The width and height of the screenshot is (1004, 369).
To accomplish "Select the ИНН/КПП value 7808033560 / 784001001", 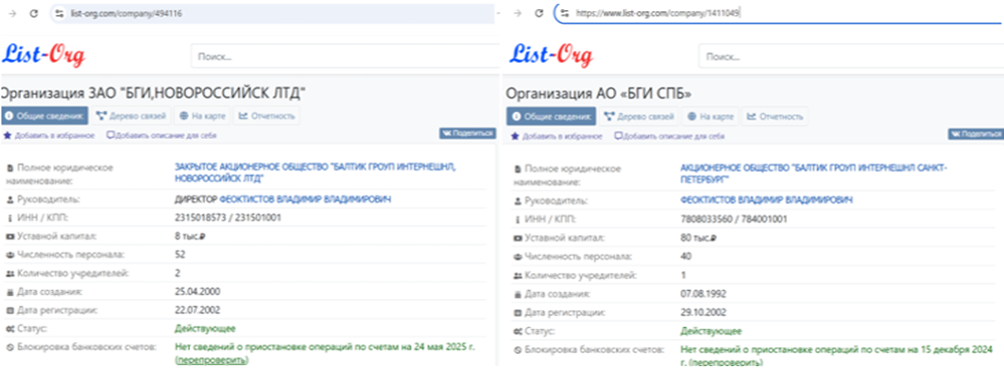I will [x=734, y=218].
